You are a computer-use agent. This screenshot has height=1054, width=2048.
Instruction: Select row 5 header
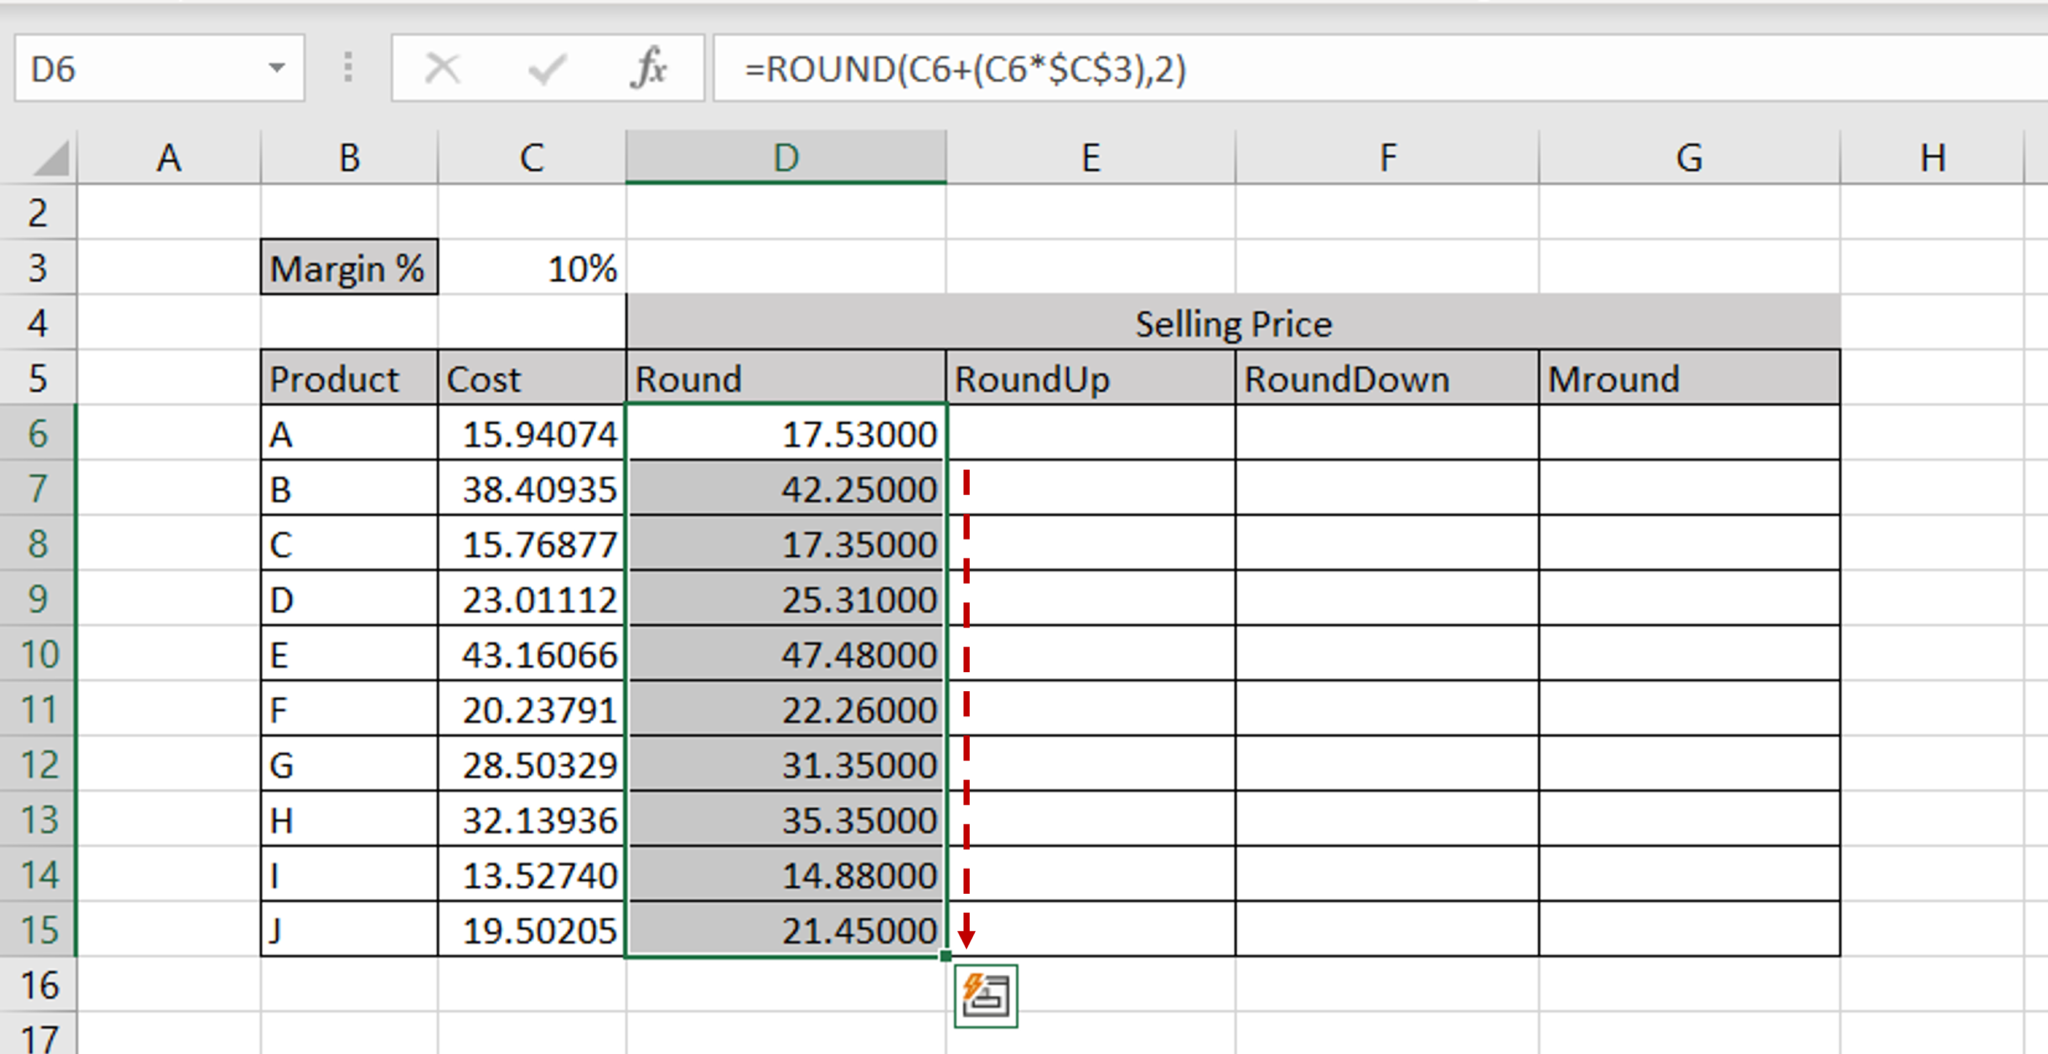pos(38,378)
